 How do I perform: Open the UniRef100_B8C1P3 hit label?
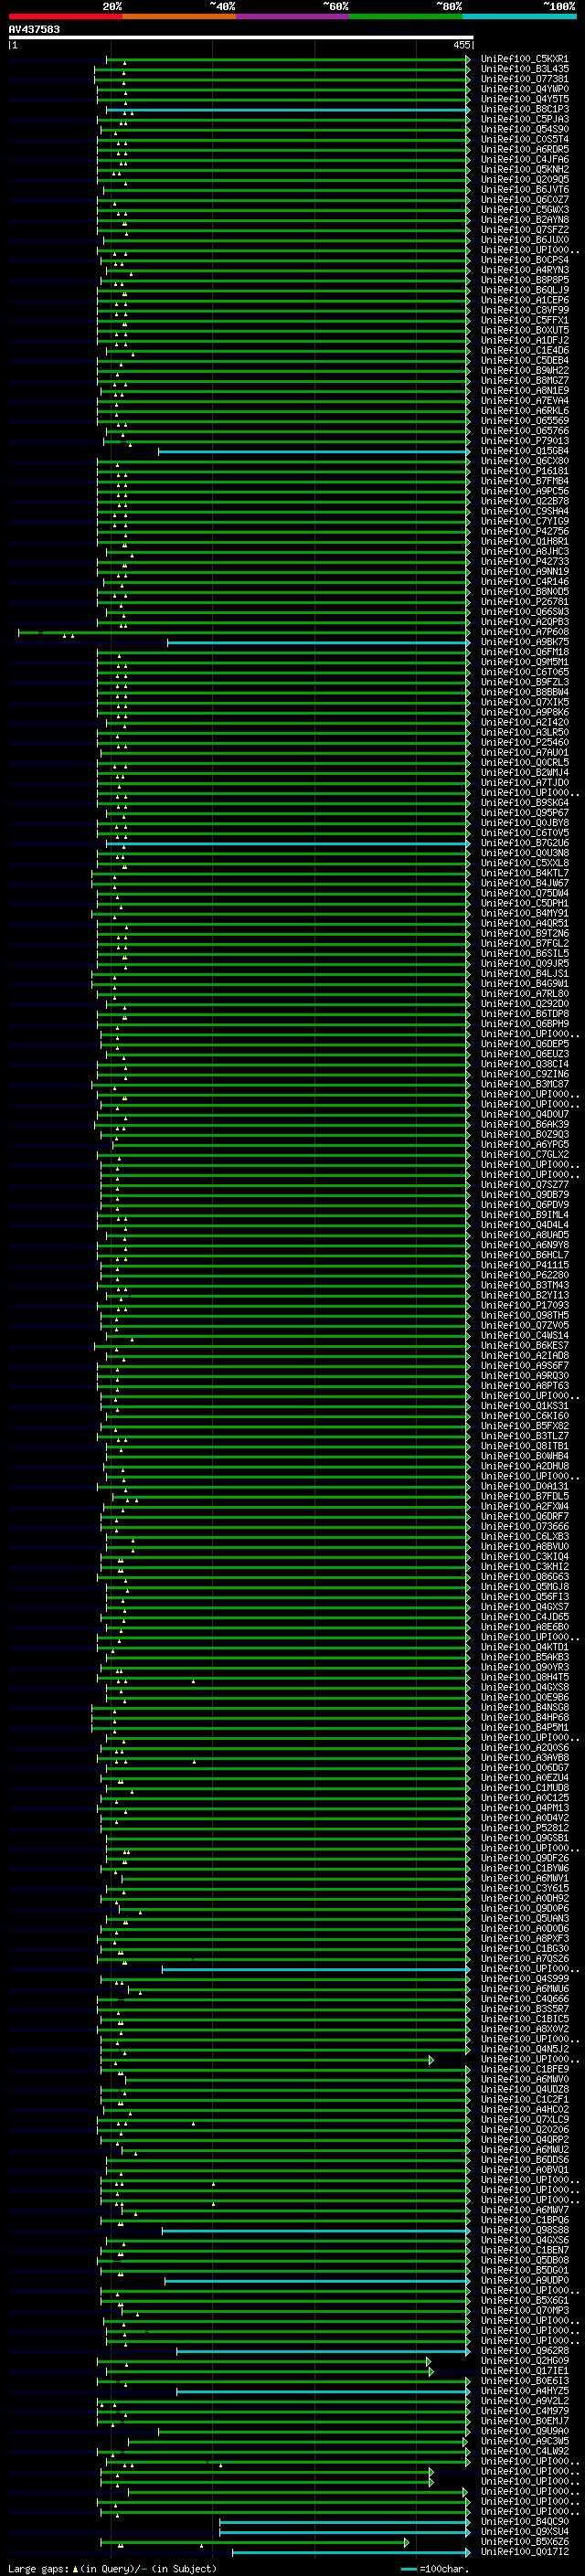524,109
